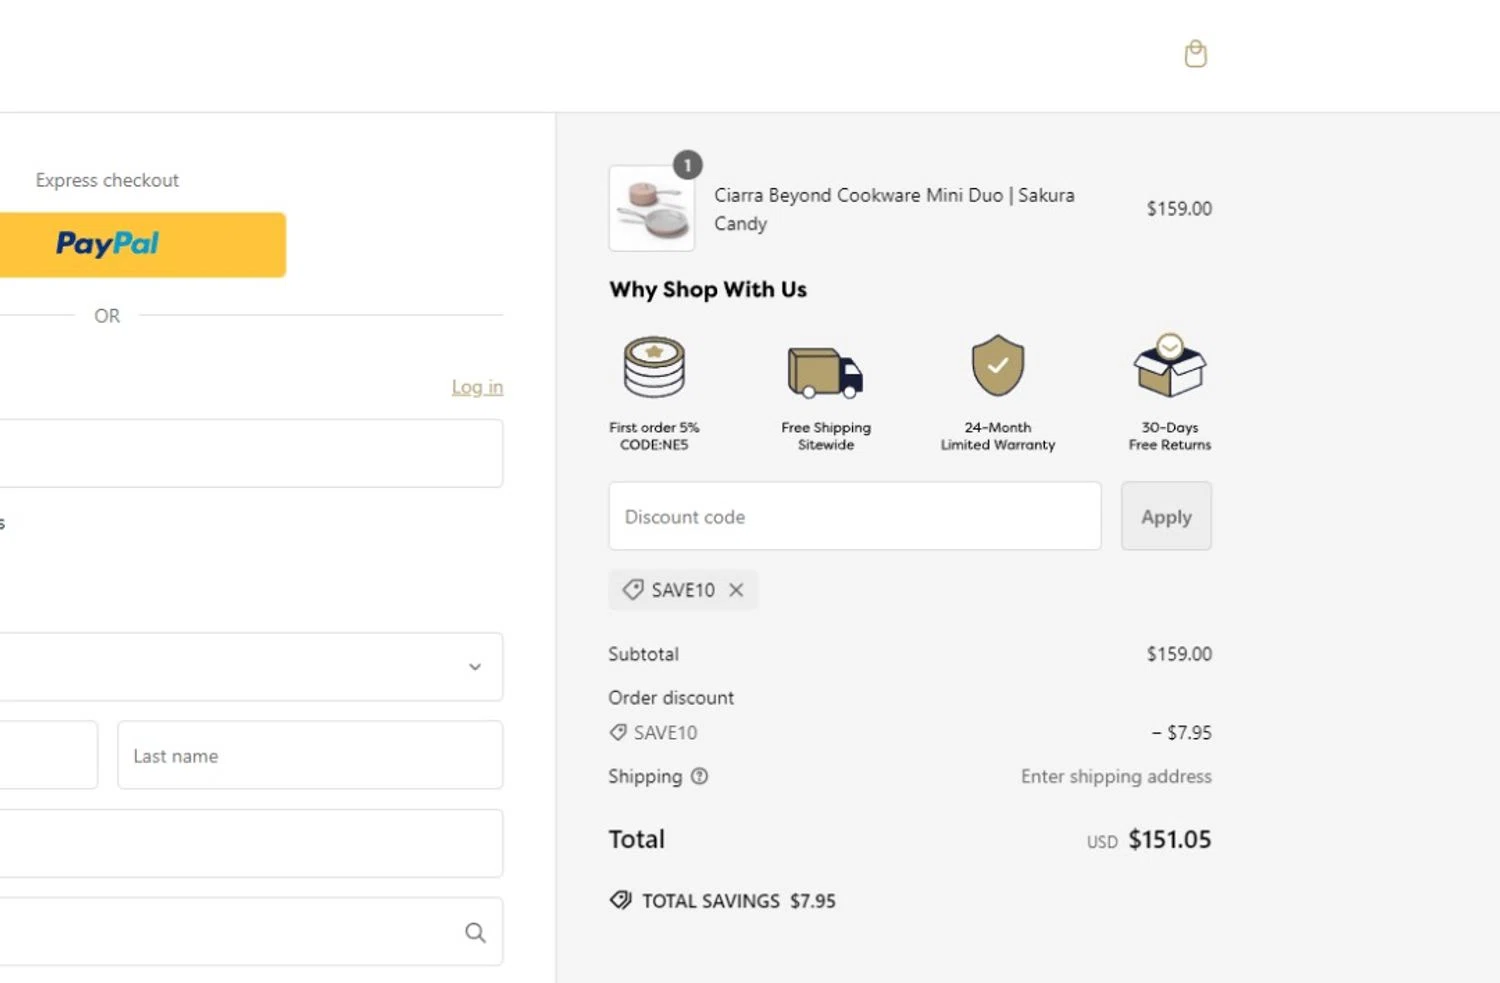Screen dimensions: 1500x983
Task: Click the search magnifier in address field
Action: click(x=475, y=932)
